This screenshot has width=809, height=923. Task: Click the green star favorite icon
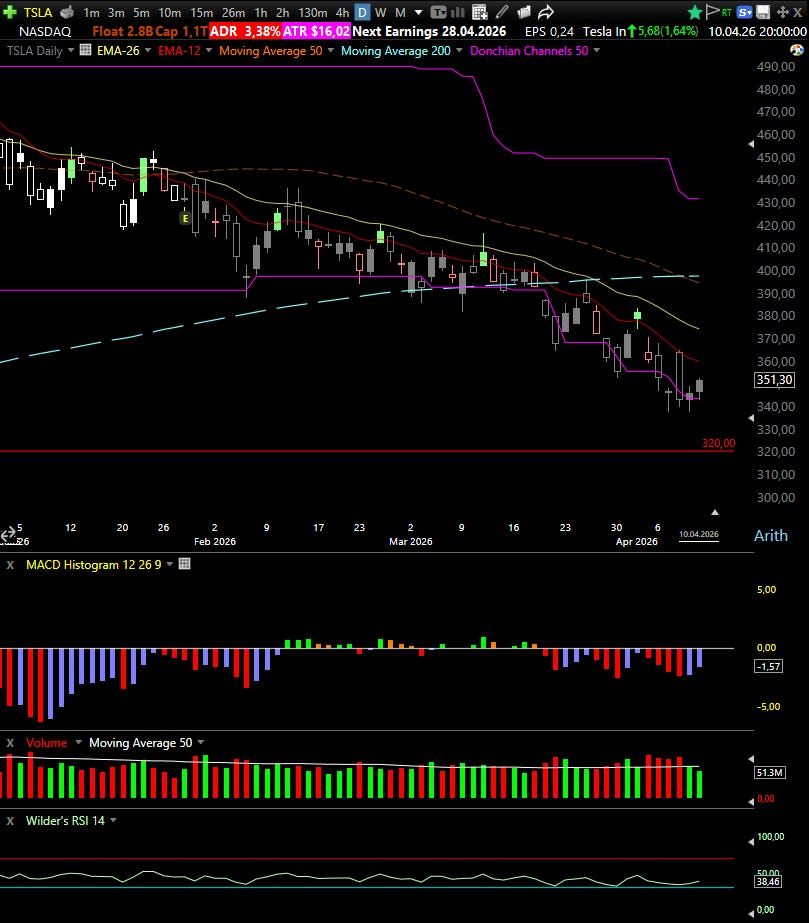(695, 12)
